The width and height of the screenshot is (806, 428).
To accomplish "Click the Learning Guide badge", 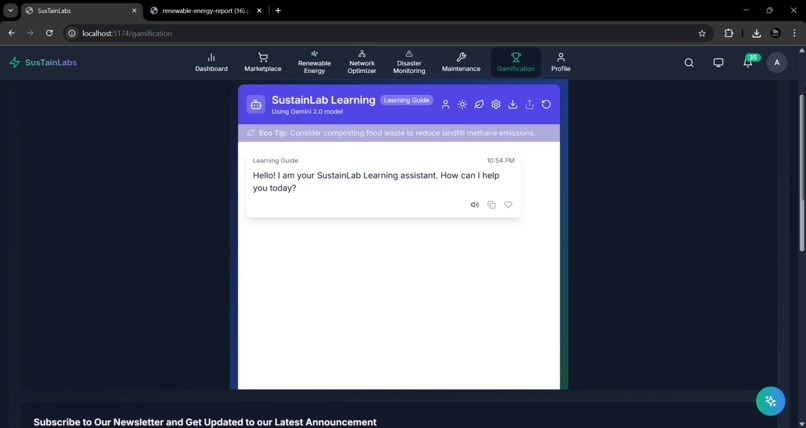I will (x=406, y=100).
